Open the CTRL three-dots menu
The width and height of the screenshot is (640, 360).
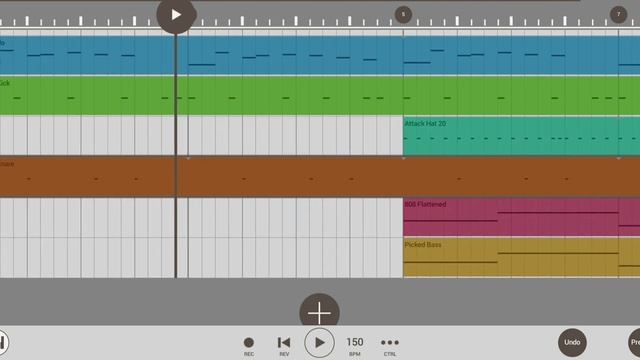(390, 345)
